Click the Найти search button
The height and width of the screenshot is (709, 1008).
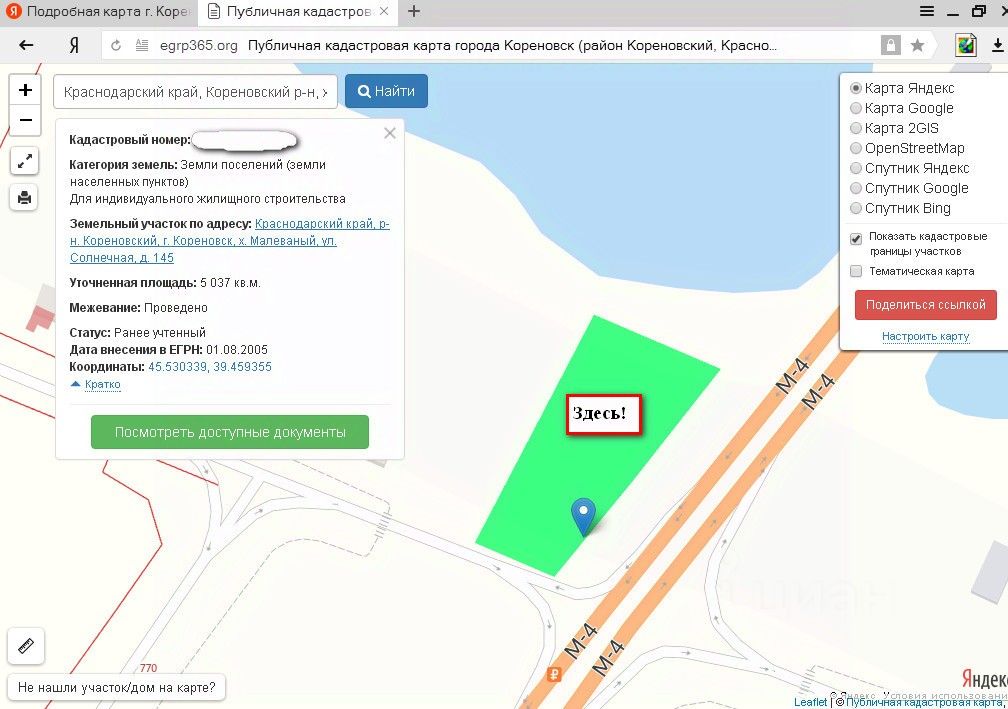(386, 91)
